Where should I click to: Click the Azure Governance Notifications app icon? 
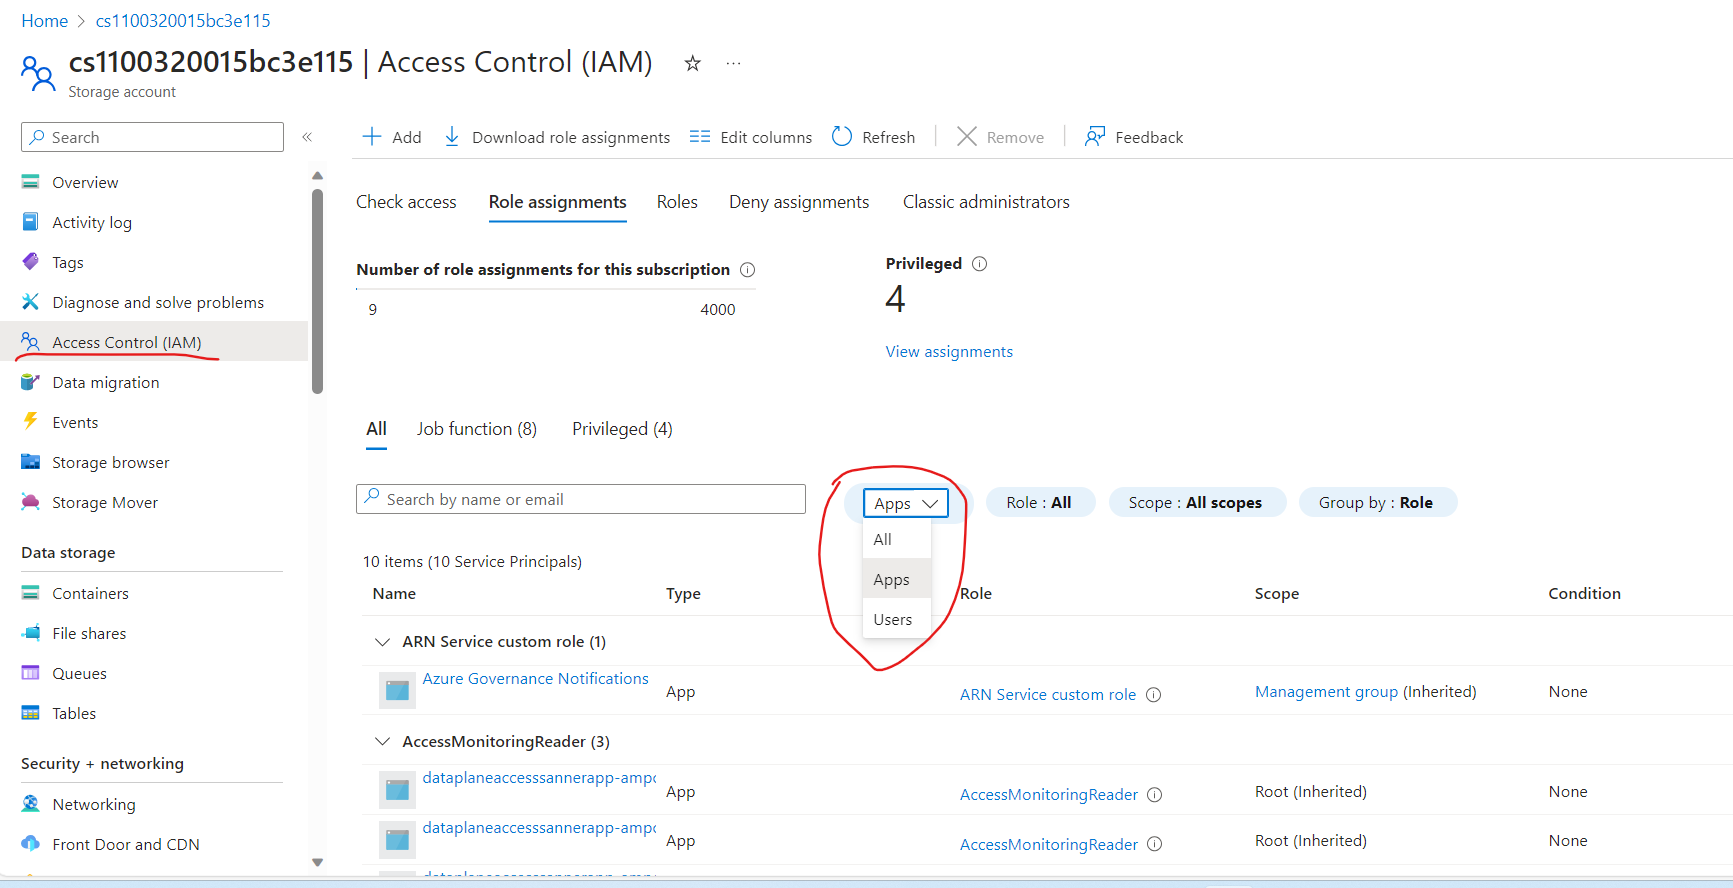pyautogui.click(x=397, y=690)
